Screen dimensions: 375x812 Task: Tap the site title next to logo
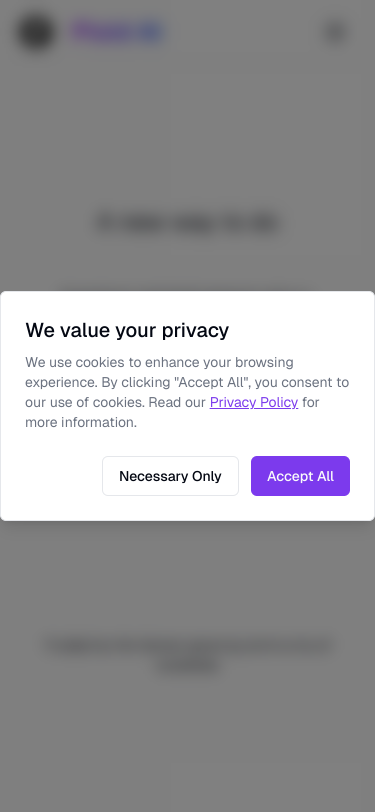118,32
